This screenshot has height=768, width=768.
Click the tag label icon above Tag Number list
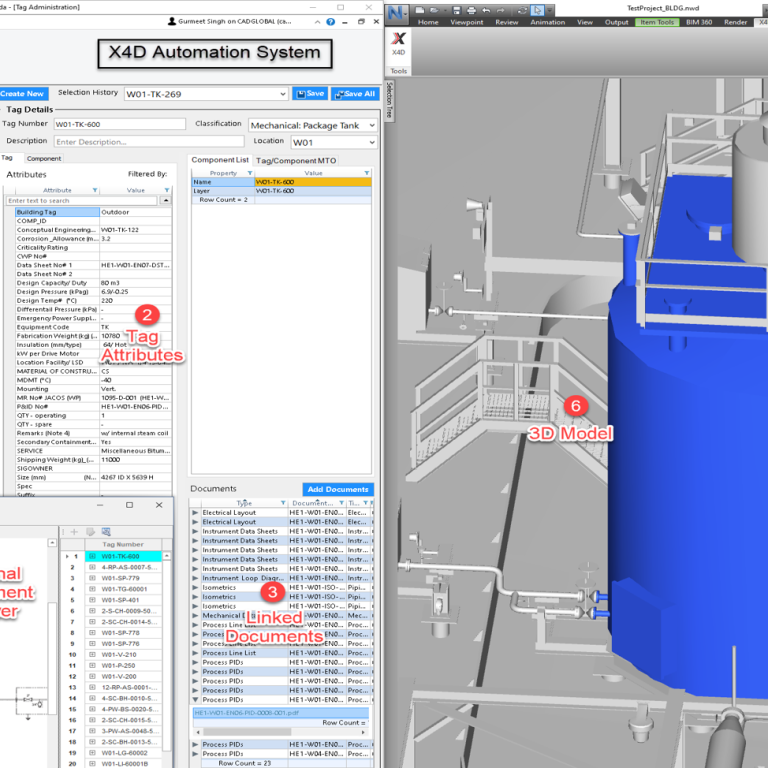coord(90,532)
